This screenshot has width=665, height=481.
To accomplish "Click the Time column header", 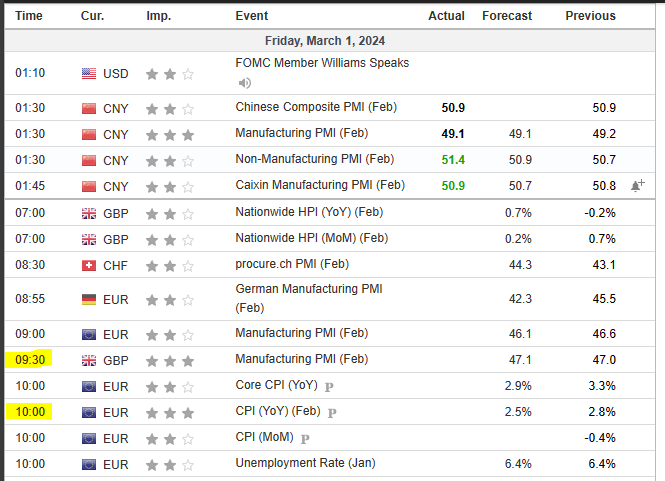I will click(x=29, y=16).
